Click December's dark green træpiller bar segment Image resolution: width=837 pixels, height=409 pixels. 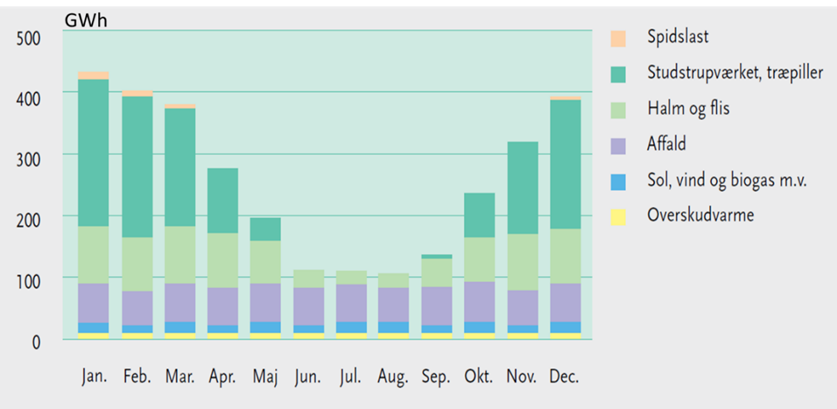[x=565, y=164]
